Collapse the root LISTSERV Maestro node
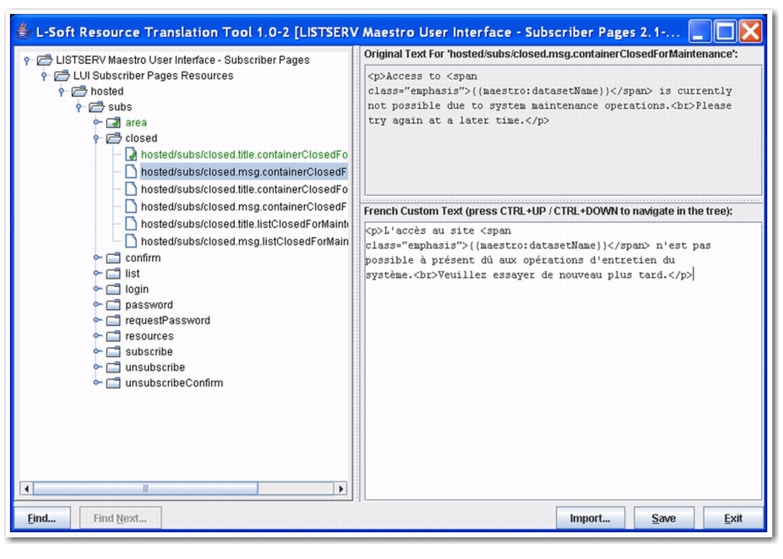 [x=27, y=60]
